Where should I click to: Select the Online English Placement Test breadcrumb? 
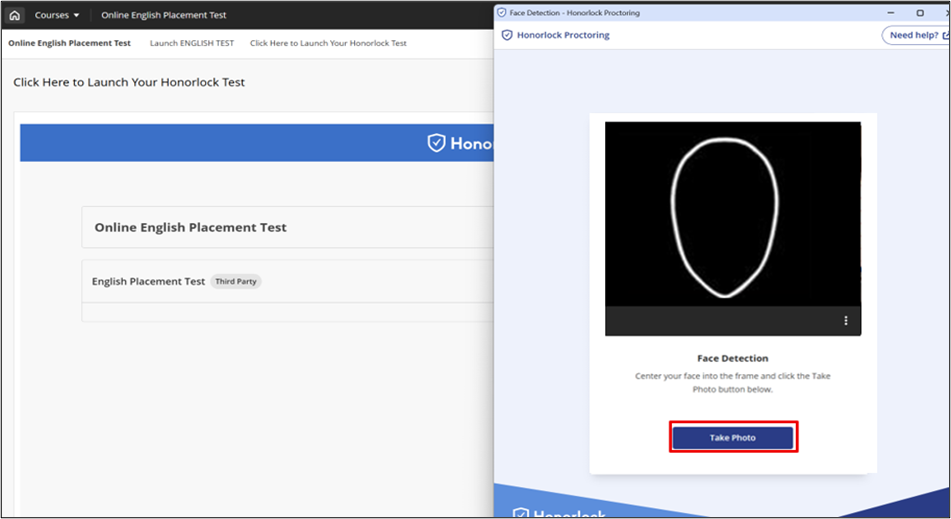69,43
